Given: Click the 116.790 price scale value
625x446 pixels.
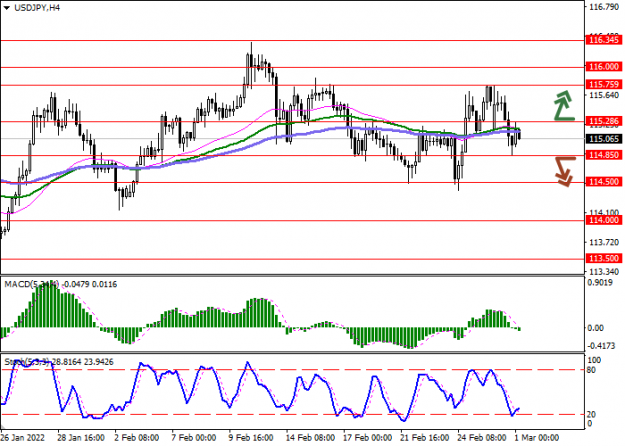Looking at the screenshot, I should pos(604,7).
